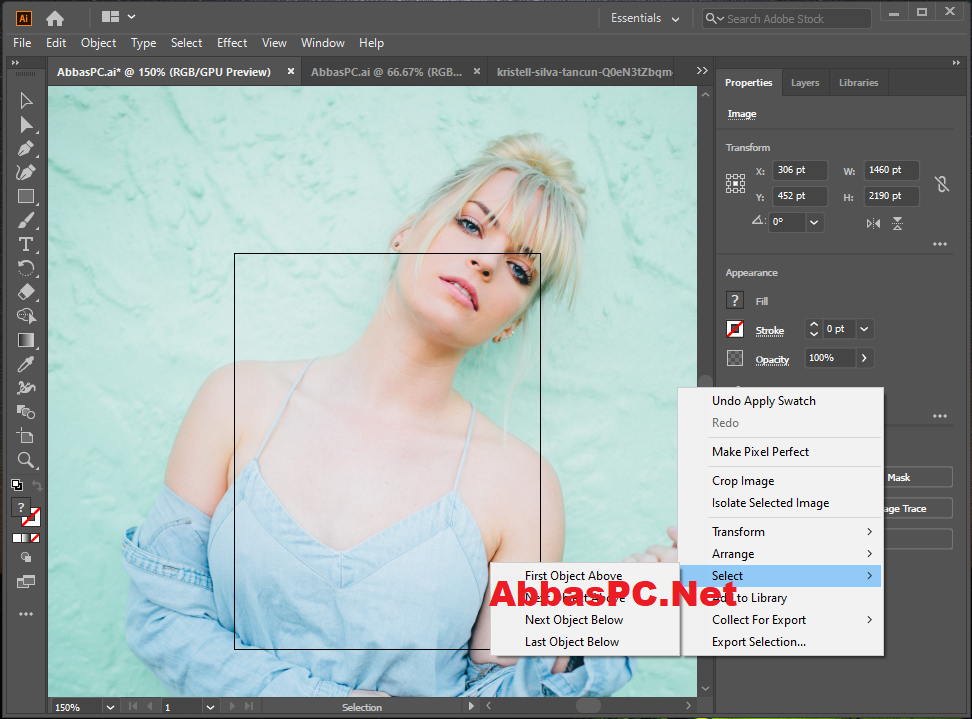
Task: Select Next Object Below
Action: 585,620
